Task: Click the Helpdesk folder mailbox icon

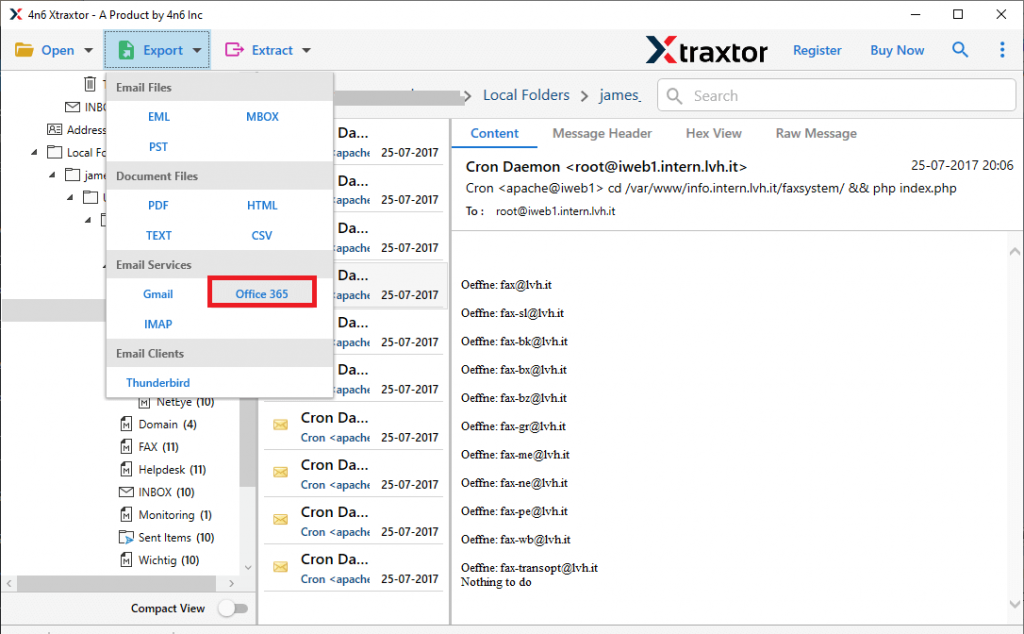Action: tap(126, 469)
